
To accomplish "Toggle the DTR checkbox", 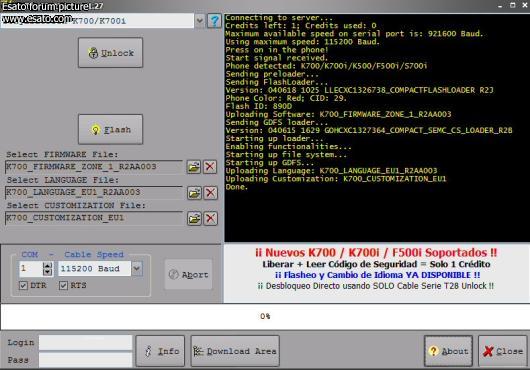I will coord(23,286).
